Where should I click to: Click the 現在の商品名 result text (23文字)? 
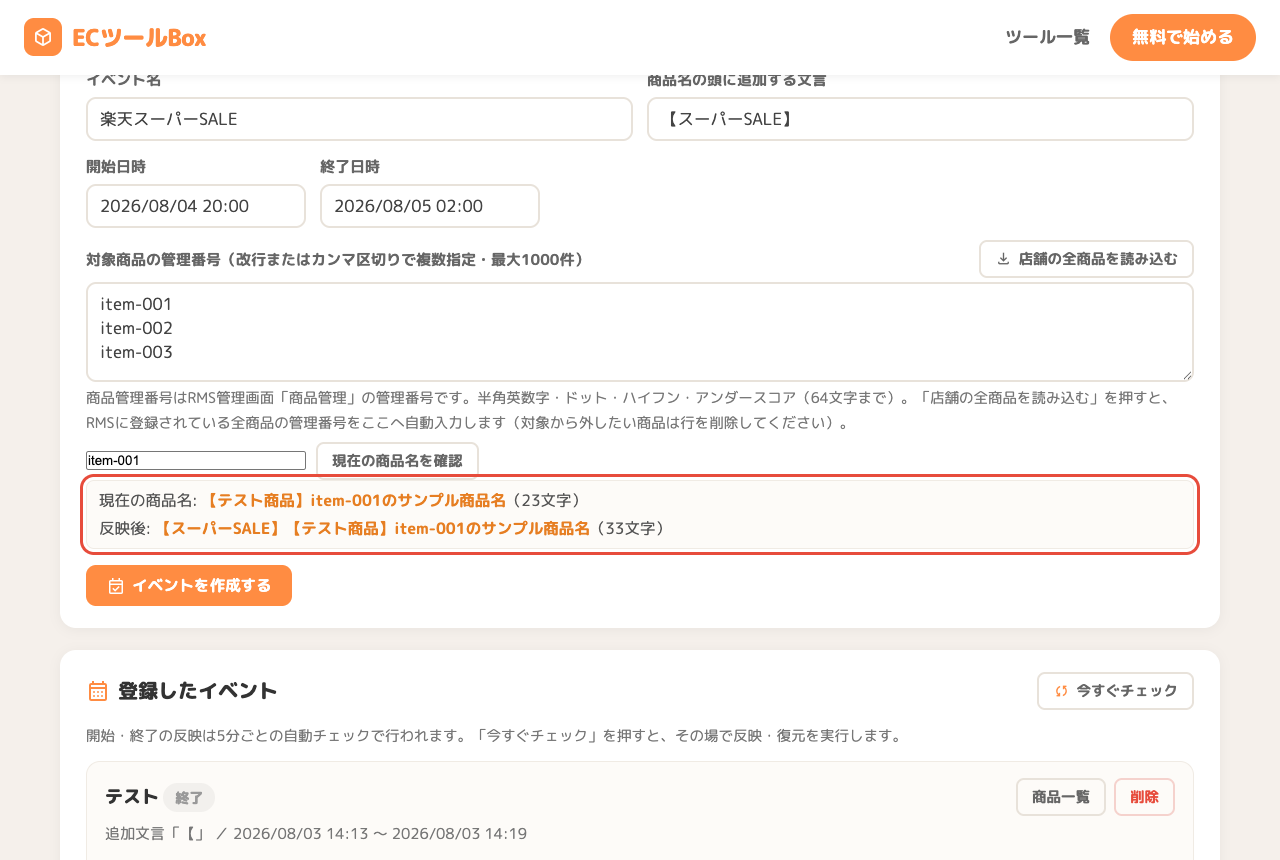[x=340, y=500]
